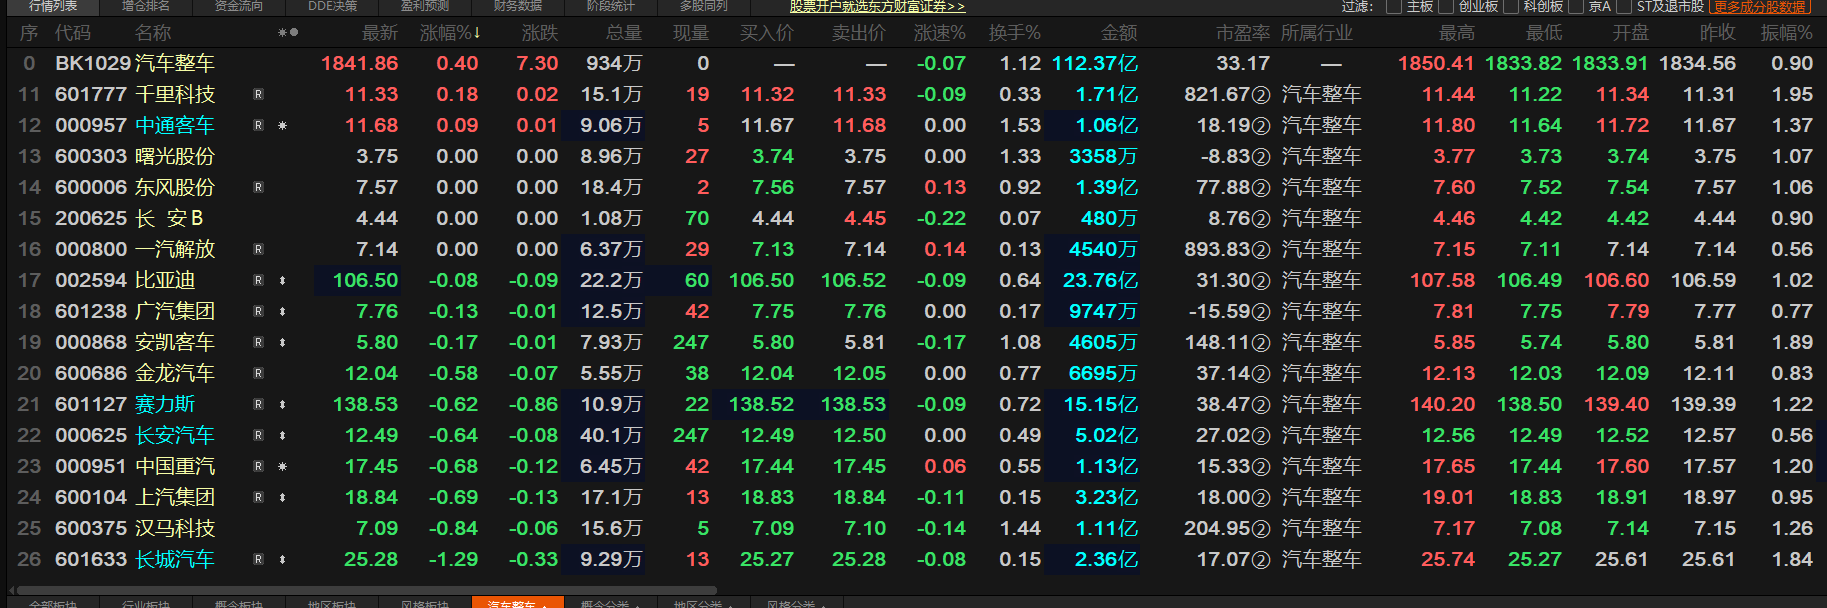The width and height of the screenshot is (1827, 608).
Task: Sort by the 涨速% column header
Action: click(939, 33)
